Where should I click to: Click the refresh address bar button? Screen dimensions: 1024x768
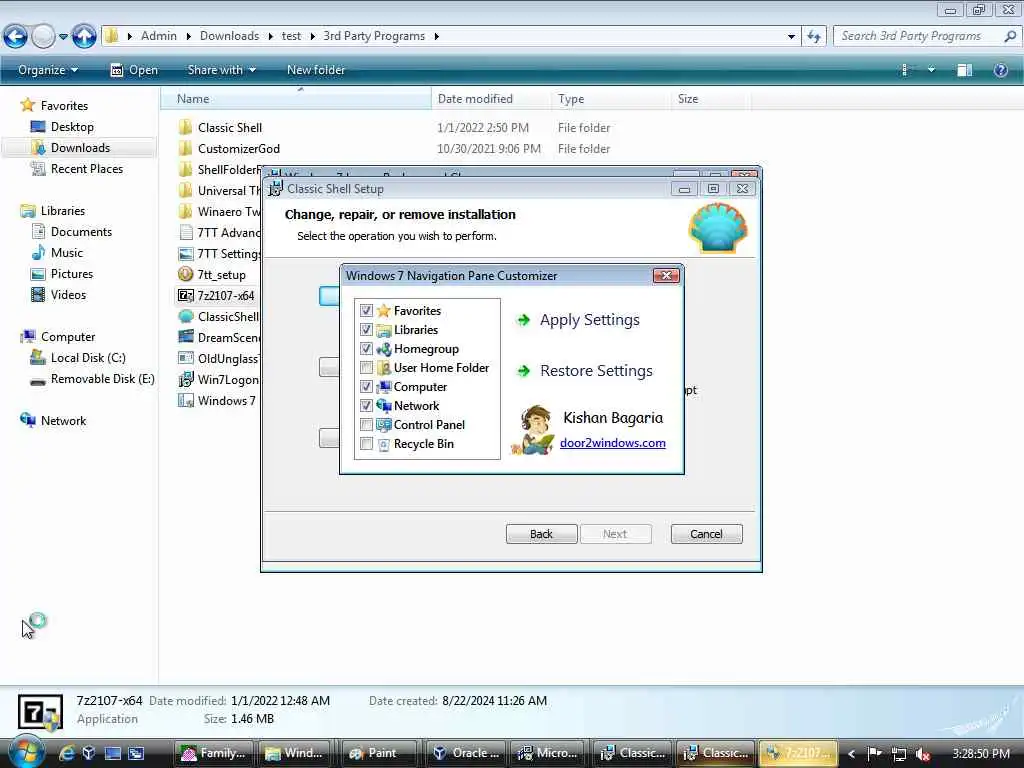(x=814, y=37)
